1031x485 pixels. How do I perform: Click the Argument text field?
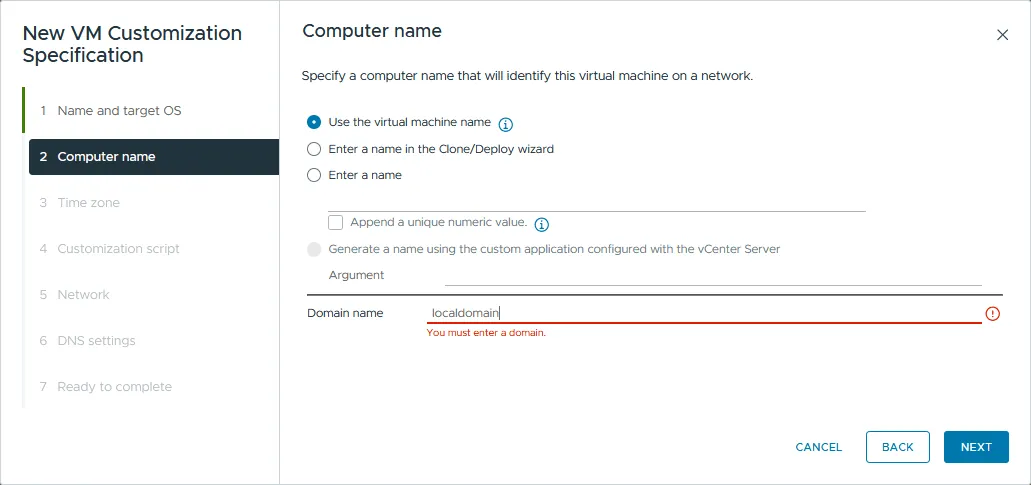[713, 276]
